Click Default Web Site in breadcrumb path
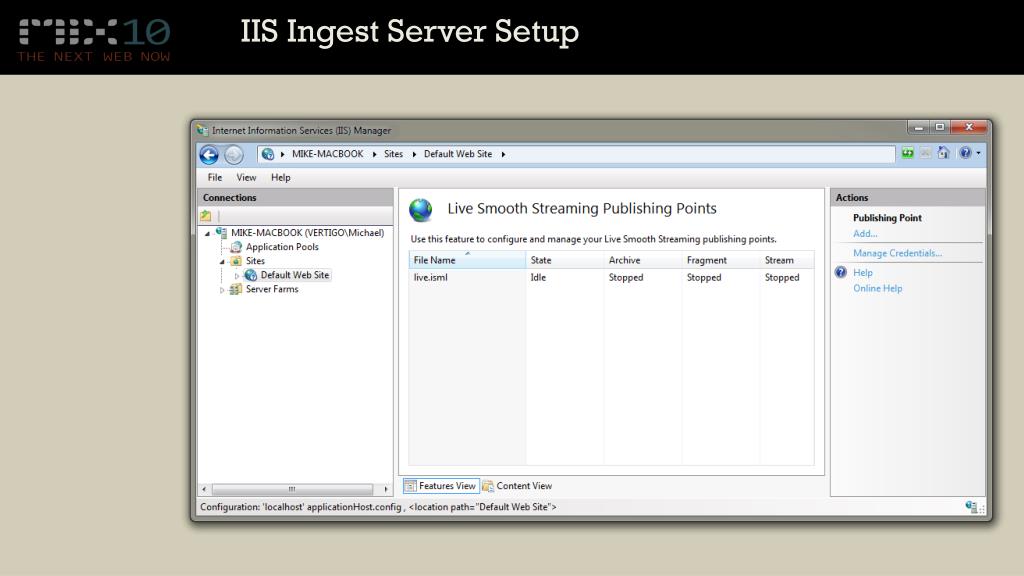Image resolution: width=1024 pixels, height=576 pixels. pyautogui.click(x=458, y=154)
